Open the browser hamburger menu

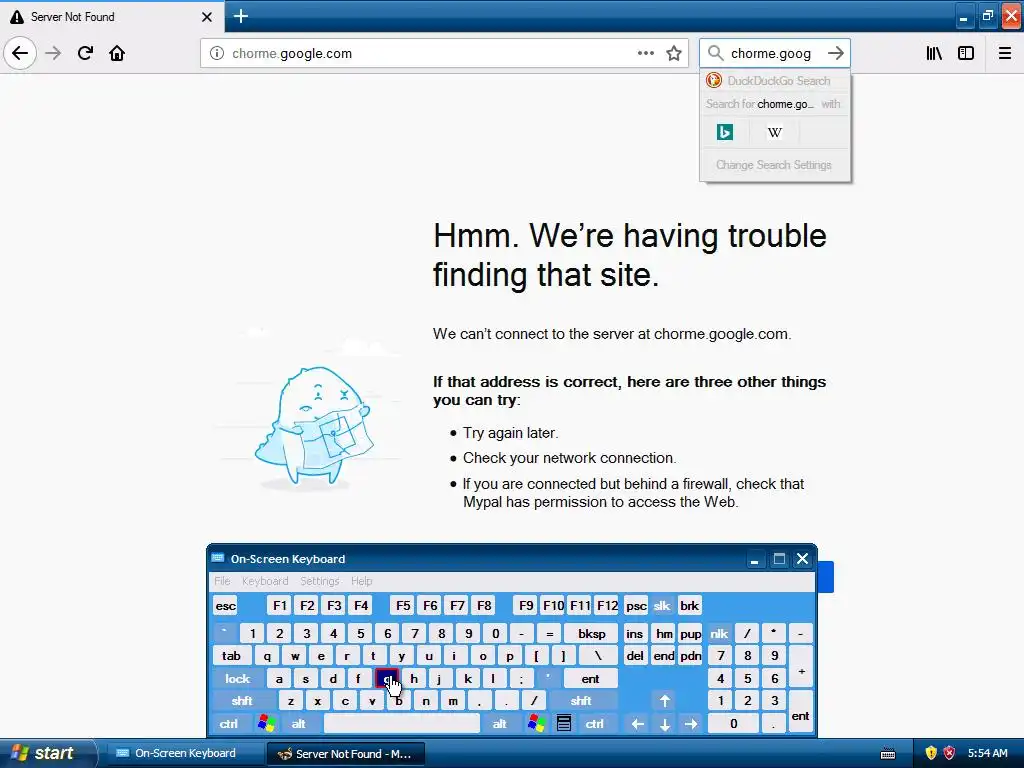1005,53
